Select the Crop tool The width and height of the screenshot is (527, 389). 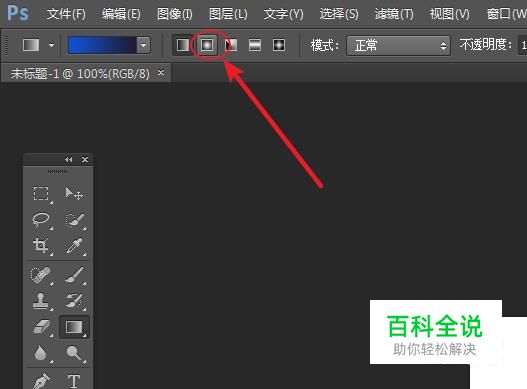point(41,245)
